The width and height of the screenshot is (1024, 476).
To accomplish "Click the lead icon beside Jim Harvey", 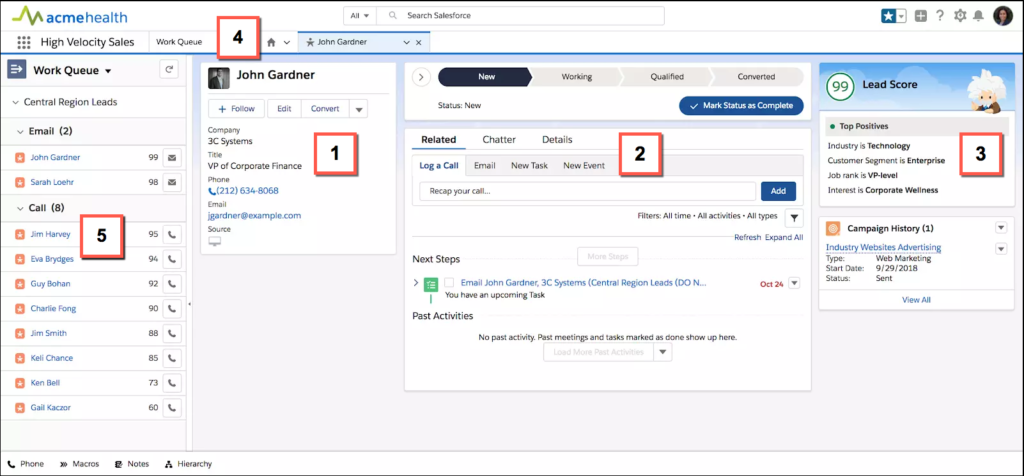I will point(20,234).
